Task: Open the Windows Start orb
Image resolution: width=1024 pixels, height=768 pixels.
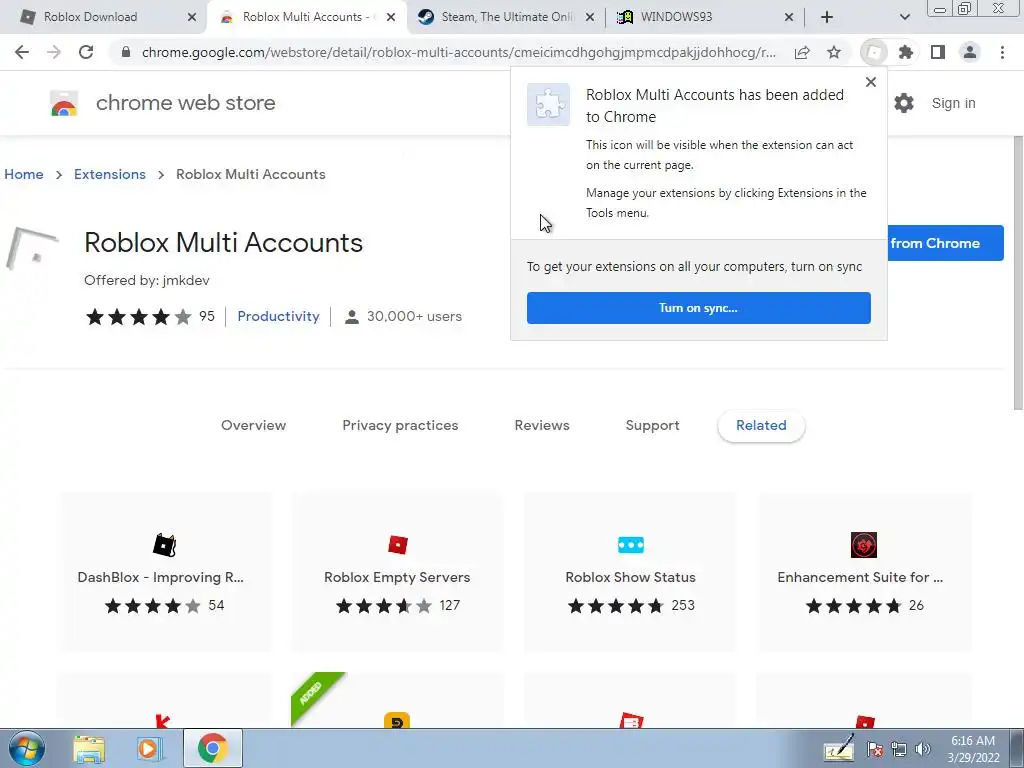Action: [27, 748]
